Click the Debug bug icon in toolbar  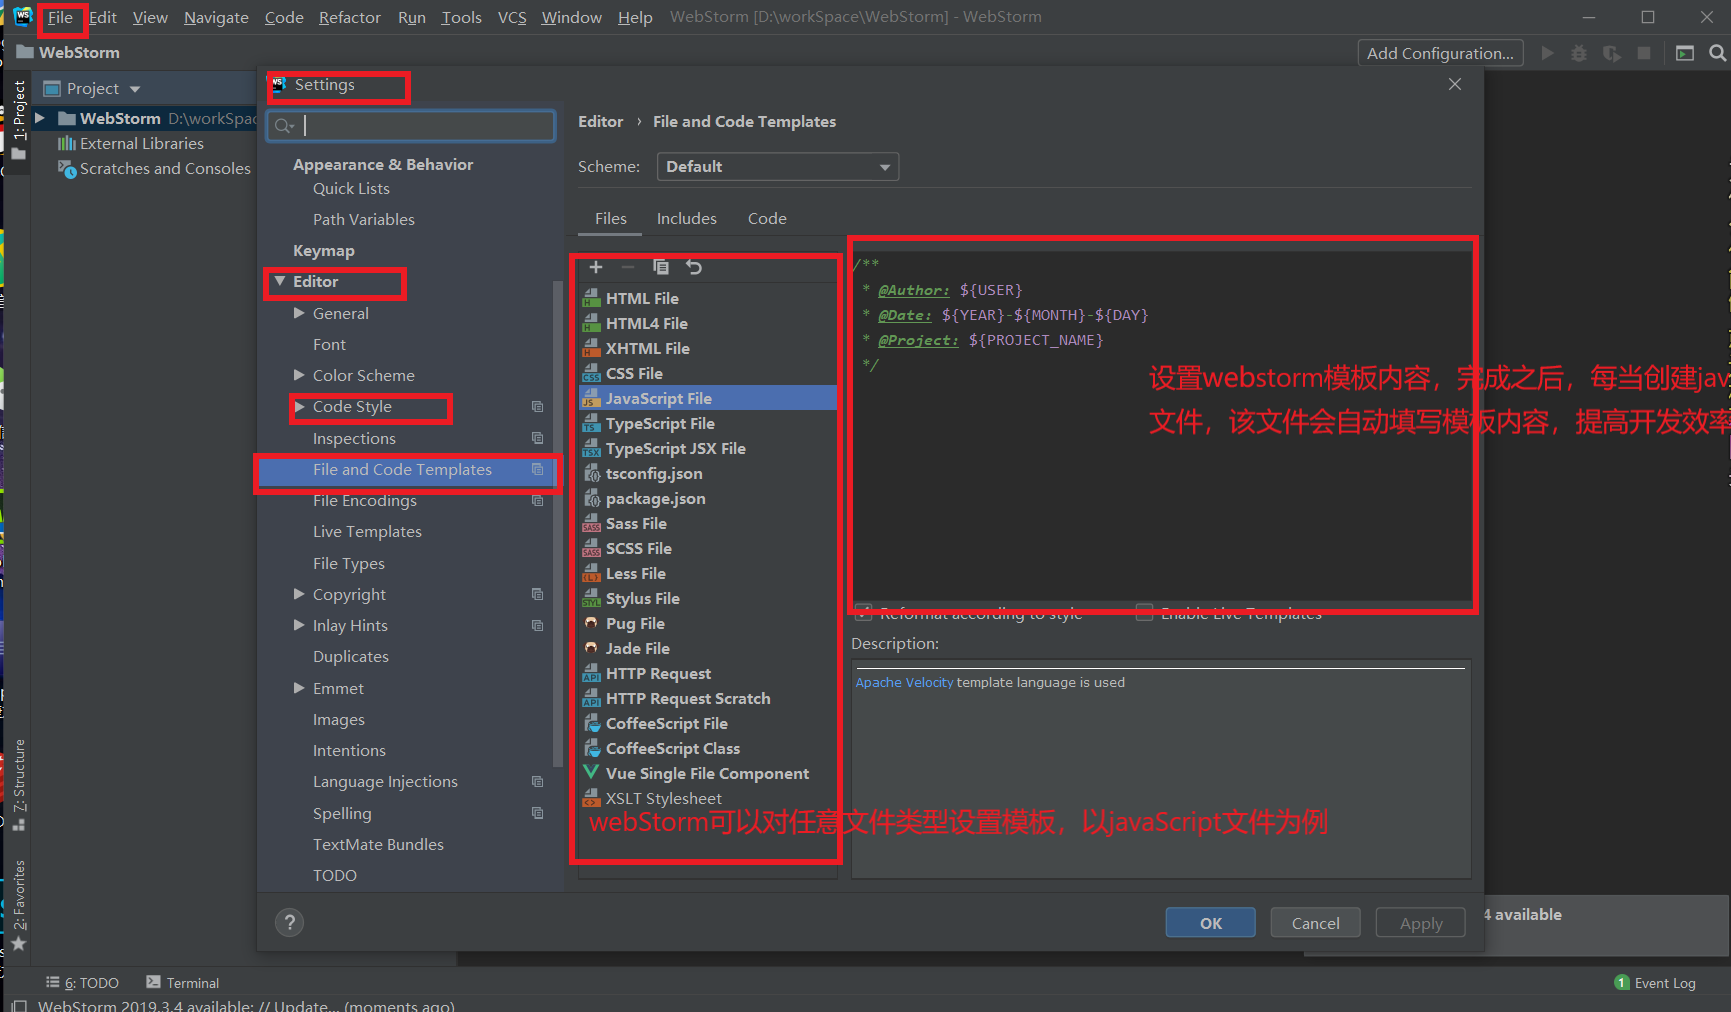pos(1579,53)
